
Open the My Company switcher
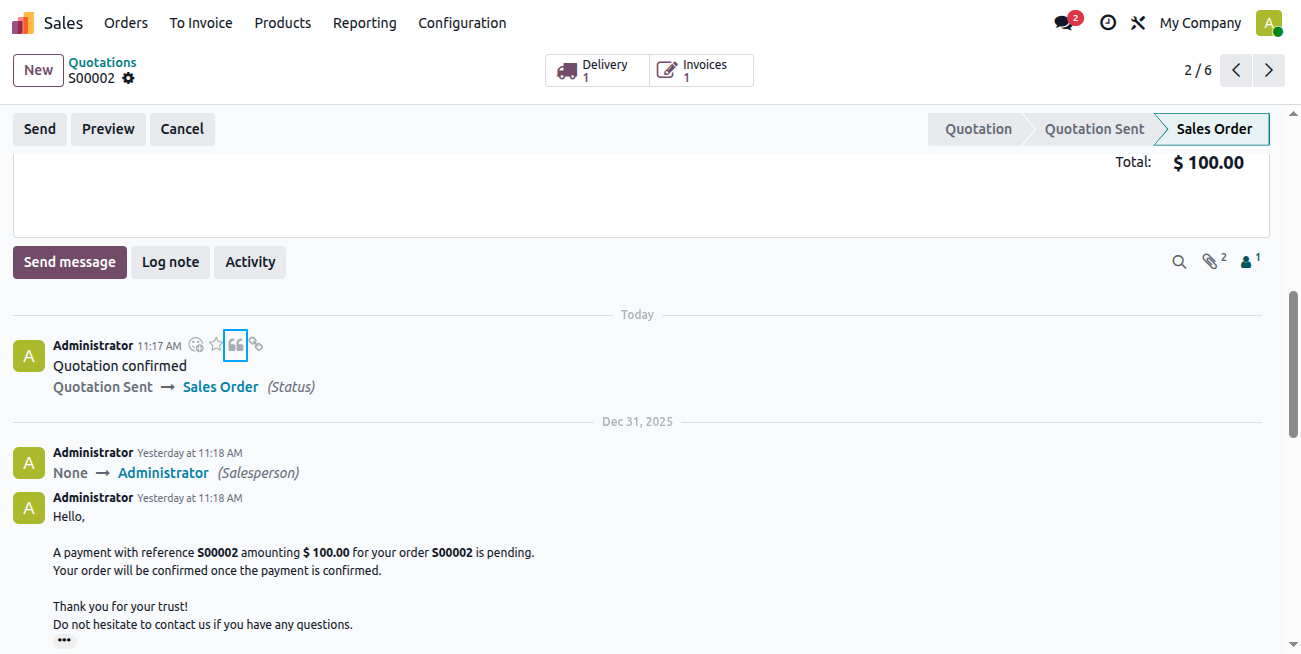coord(1200,22)
